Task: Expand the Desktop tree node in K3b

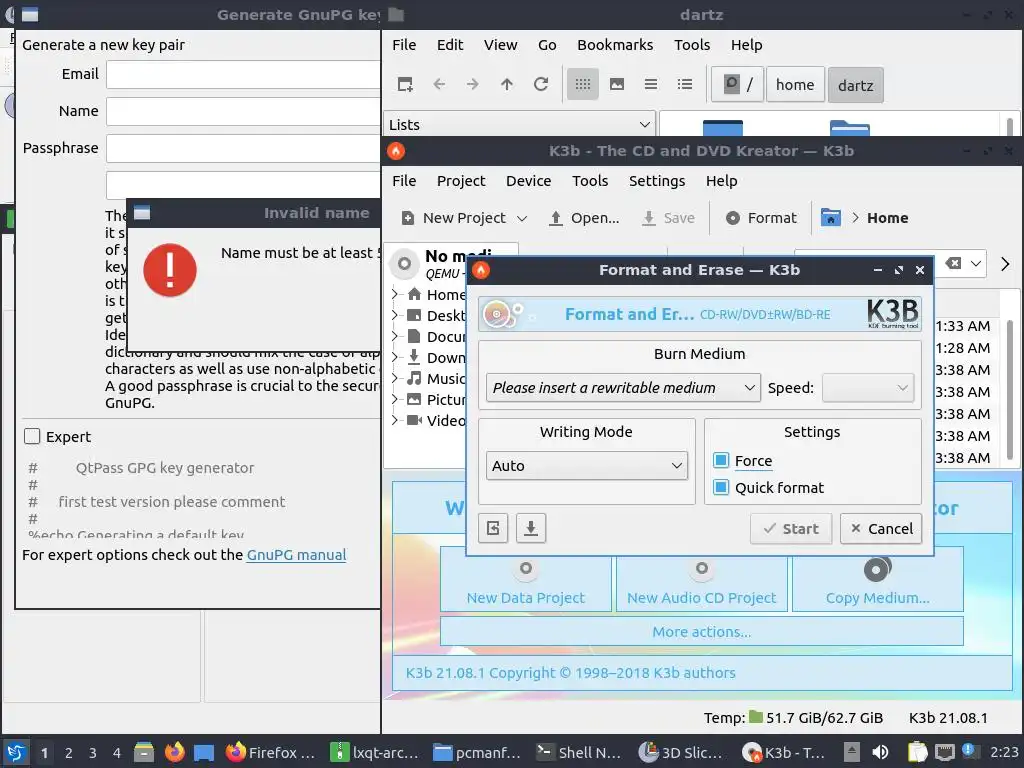Action: (x=394, y=315)
